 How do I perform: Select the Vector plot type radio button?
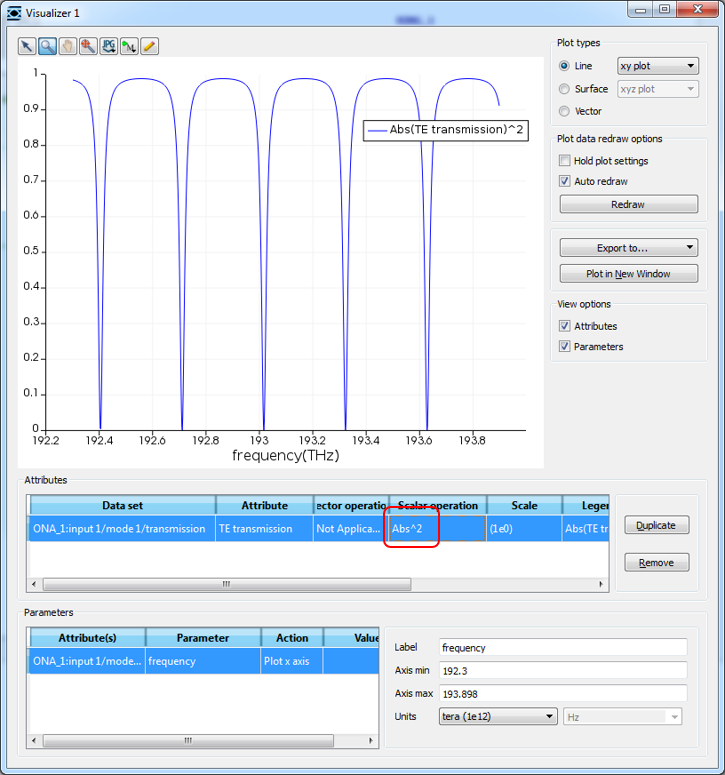pos(564,111)
